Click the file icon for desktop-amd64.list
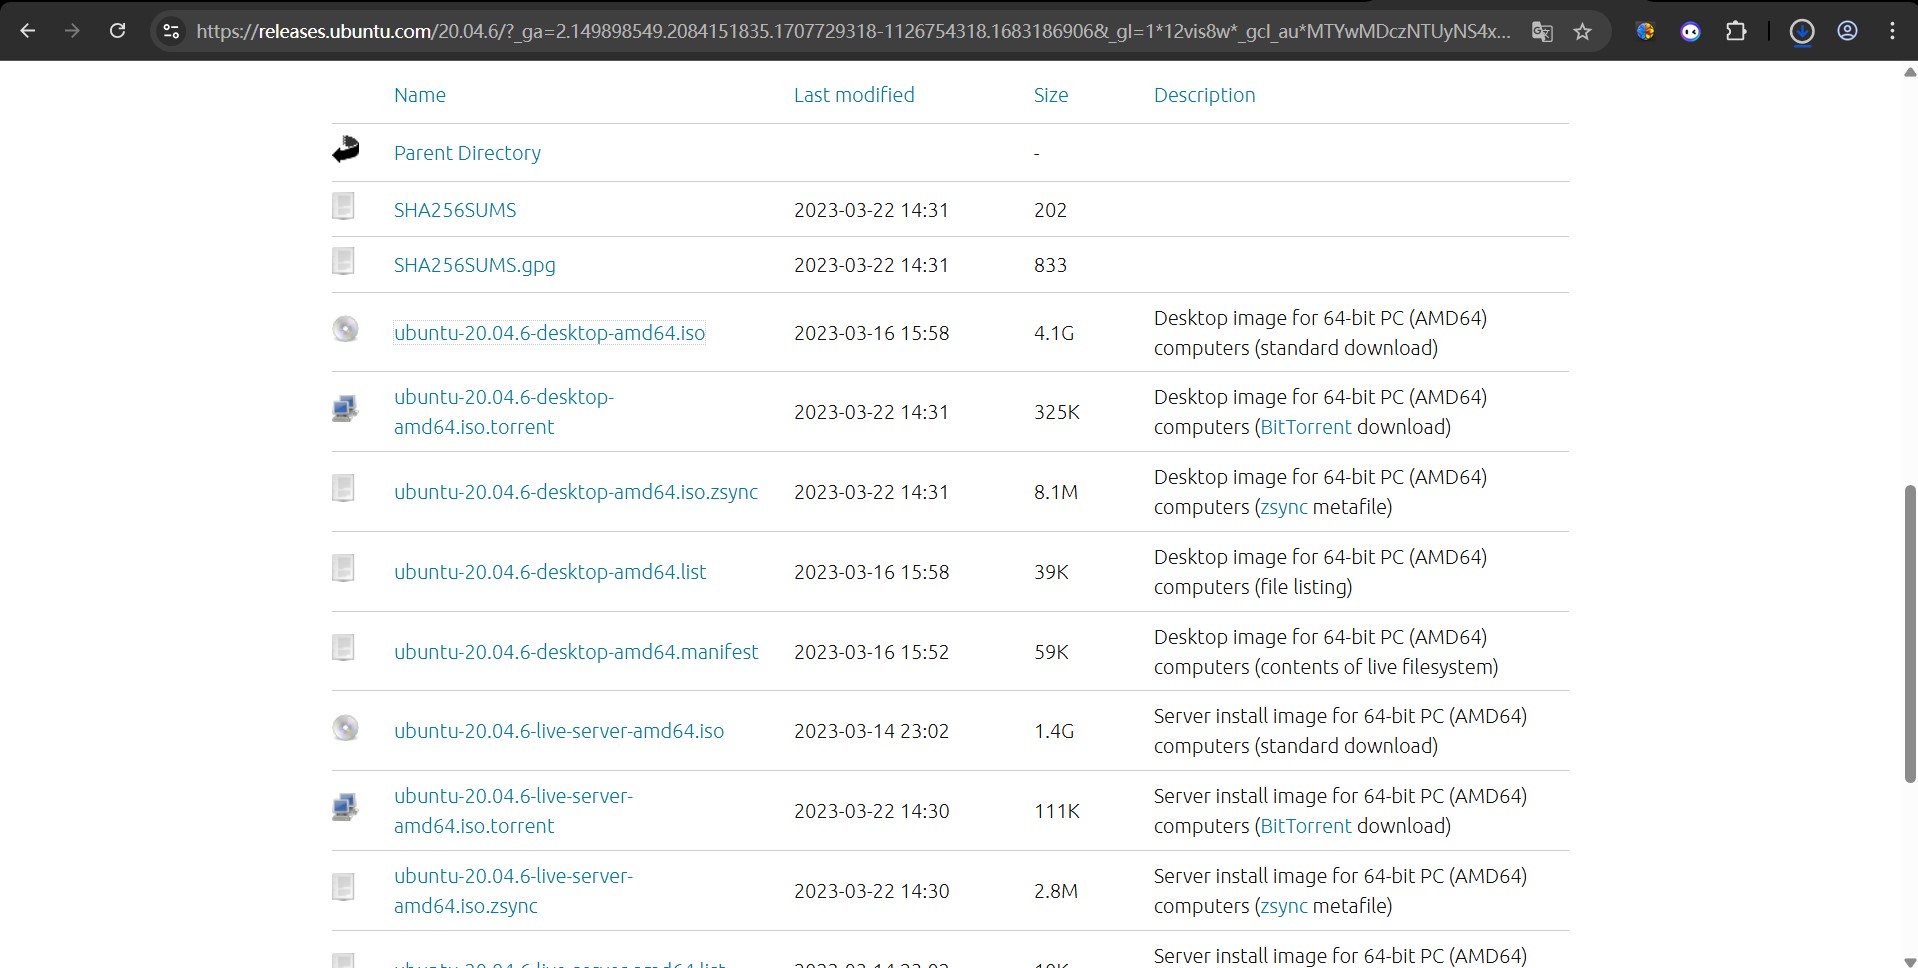The height and width of the screenshot is (968, 1918). [x=343, y=569]
